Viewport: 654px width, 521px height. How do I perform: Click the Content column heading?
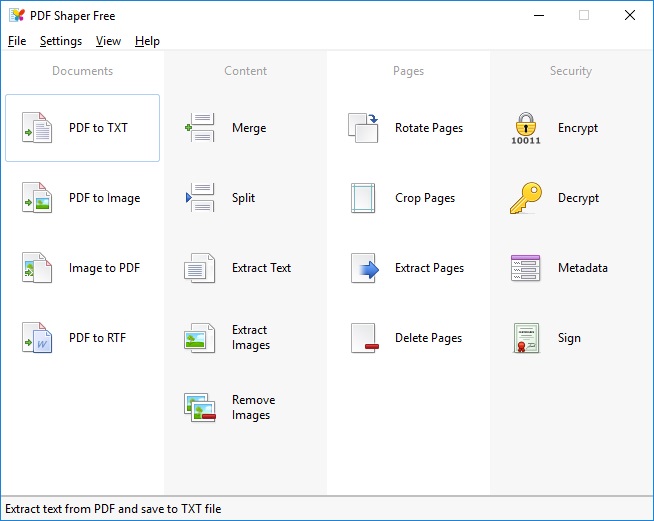(246, 71)
